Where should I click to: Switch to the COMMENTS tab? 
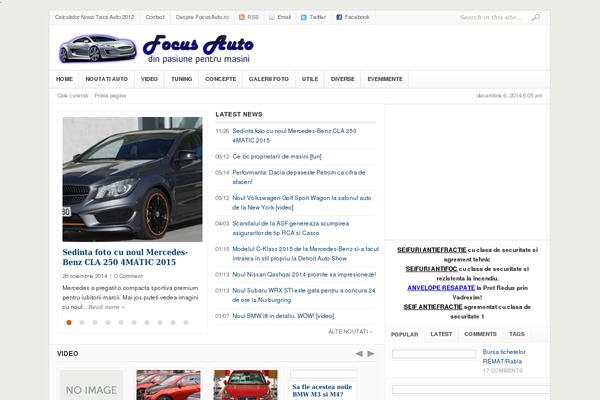[480, 334]
